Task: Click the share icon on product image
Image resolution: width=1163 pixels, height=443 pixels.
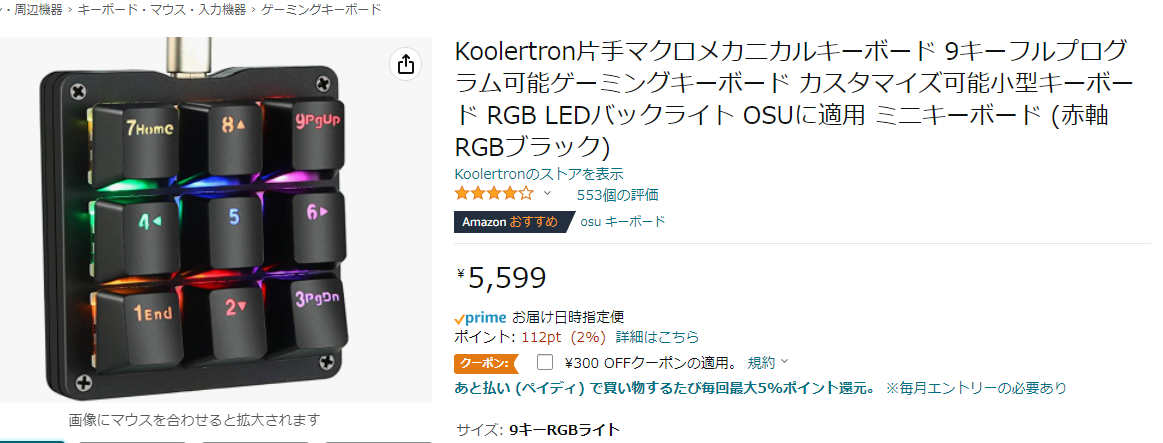Action: click(405, 65)
